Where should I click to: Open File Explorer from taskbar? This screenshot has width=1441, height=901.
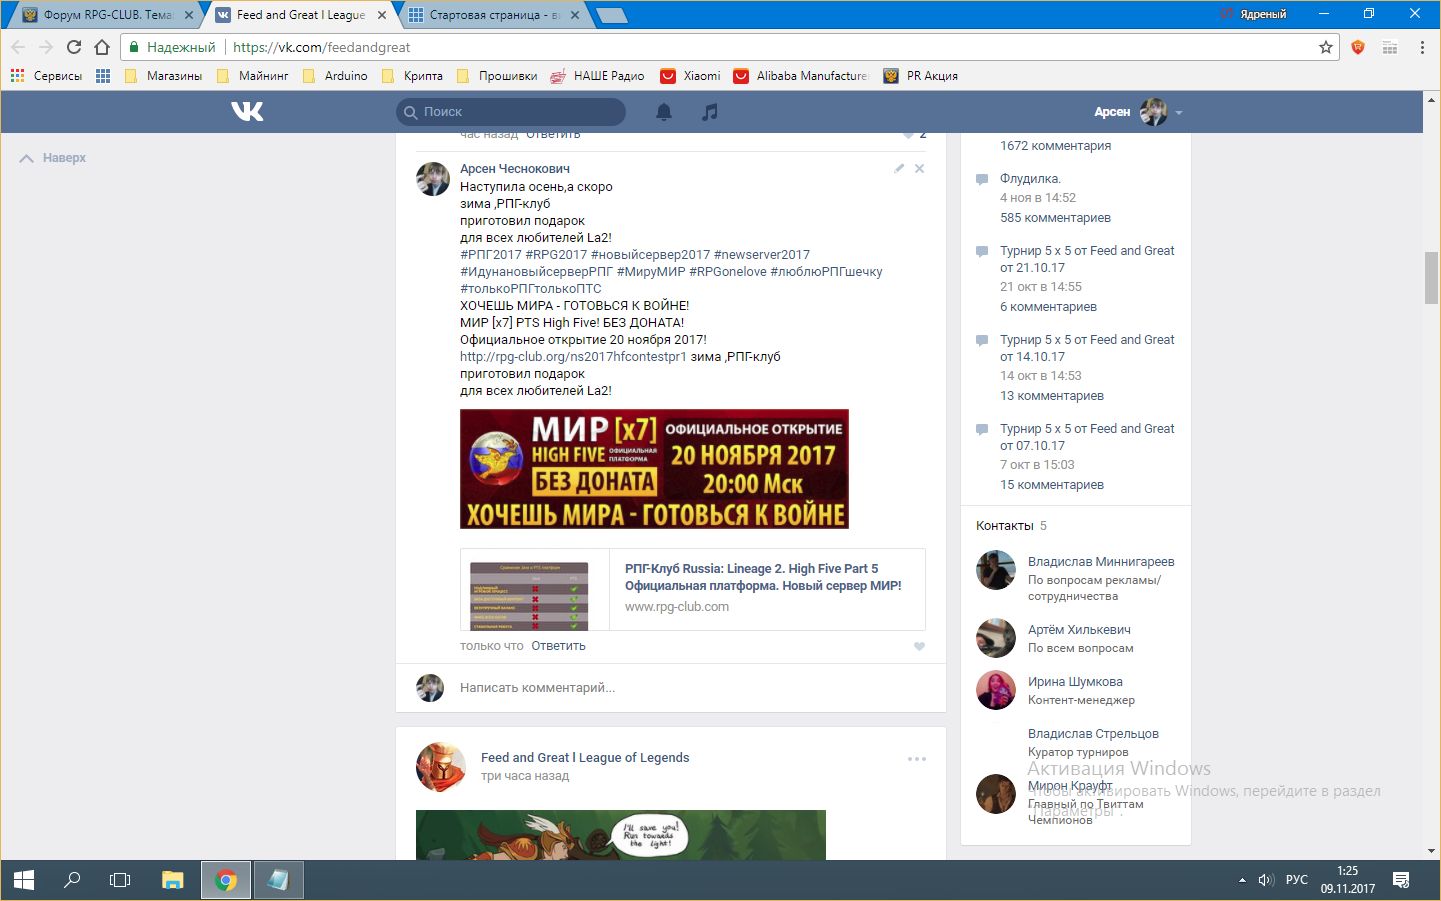click(x=173, y=880)
